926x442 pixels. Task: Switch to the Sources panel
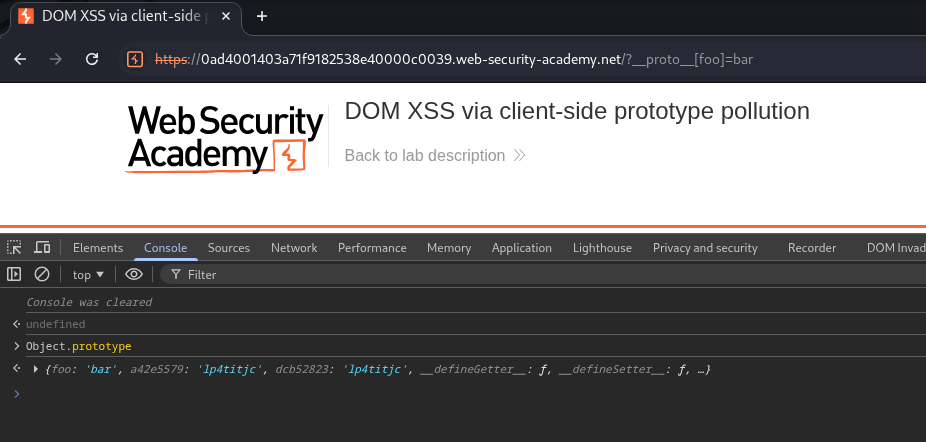click(x=229, y=248)
